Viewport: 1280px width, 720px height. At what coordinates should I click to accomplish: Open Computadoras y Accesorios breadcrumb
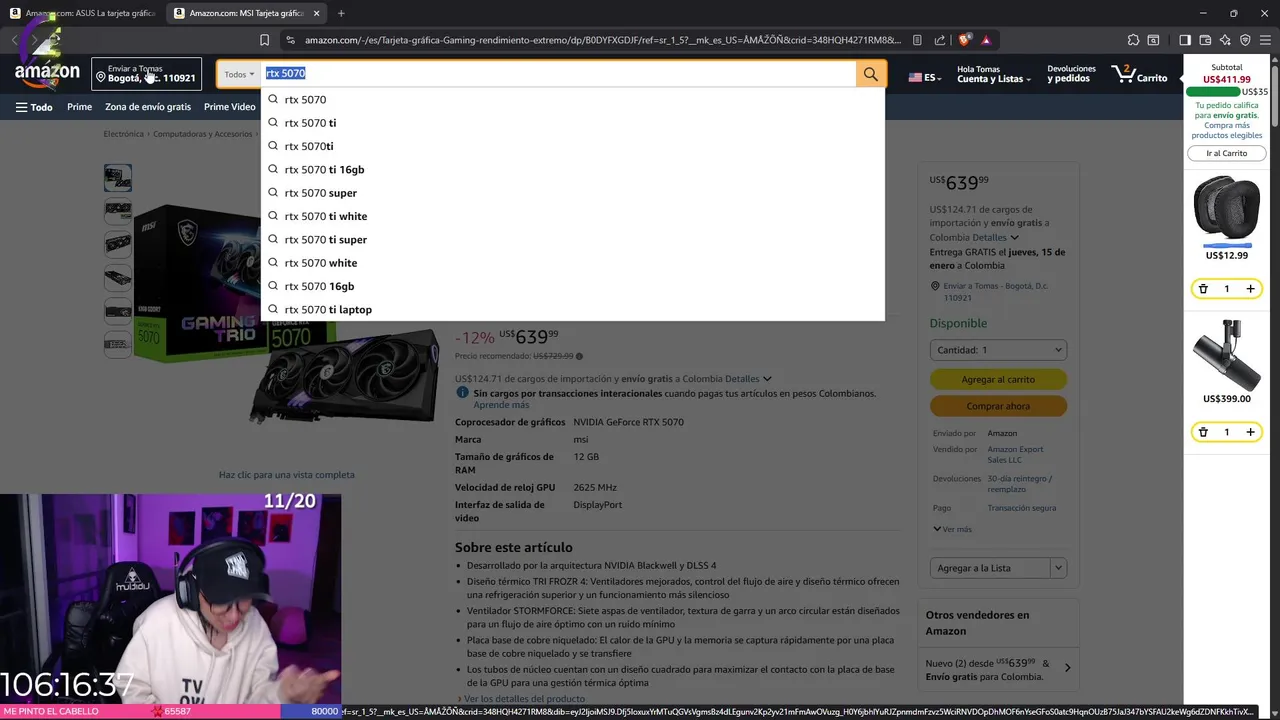[203, 134]
